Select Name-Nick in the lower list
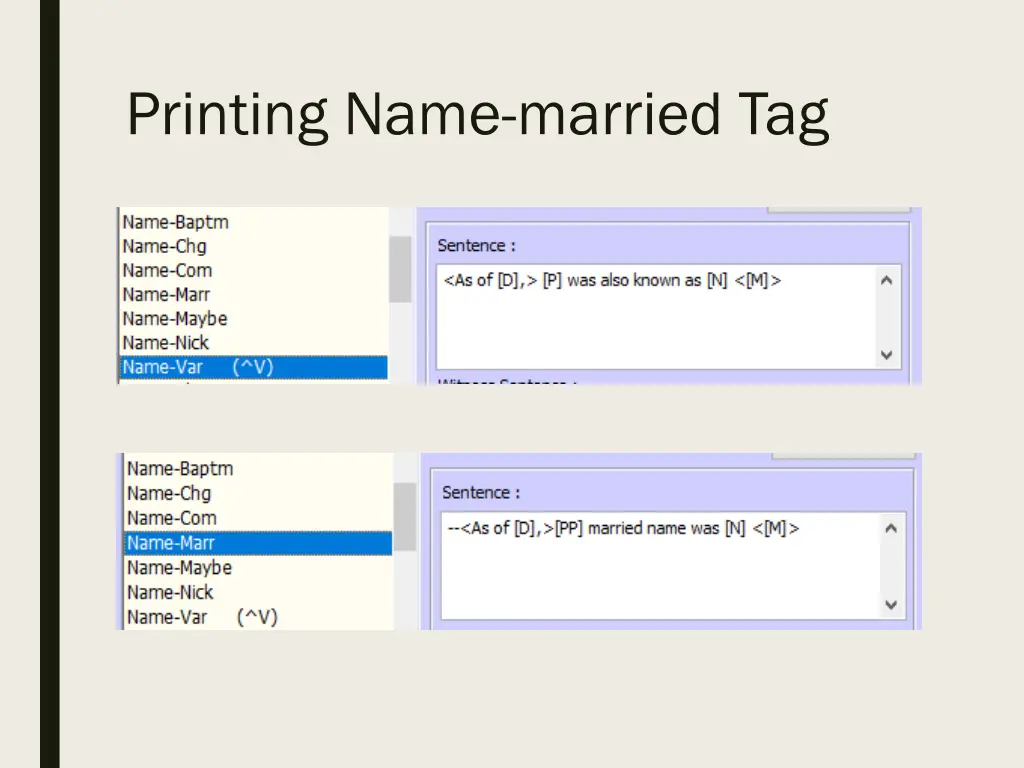The image size is (1024, 768). [x=170, y=592]
